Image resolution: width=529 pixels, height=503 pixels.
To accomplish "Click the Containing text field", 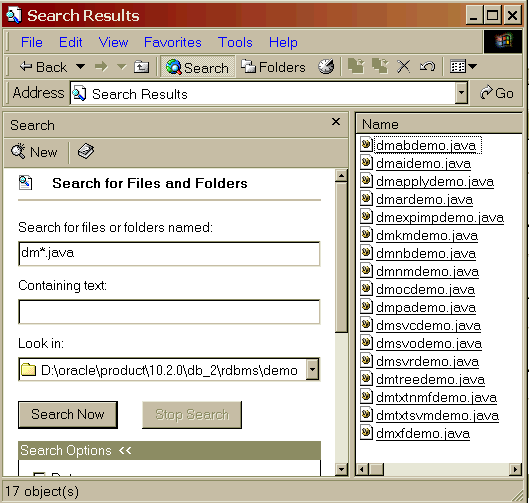I will tap(169, 311).
